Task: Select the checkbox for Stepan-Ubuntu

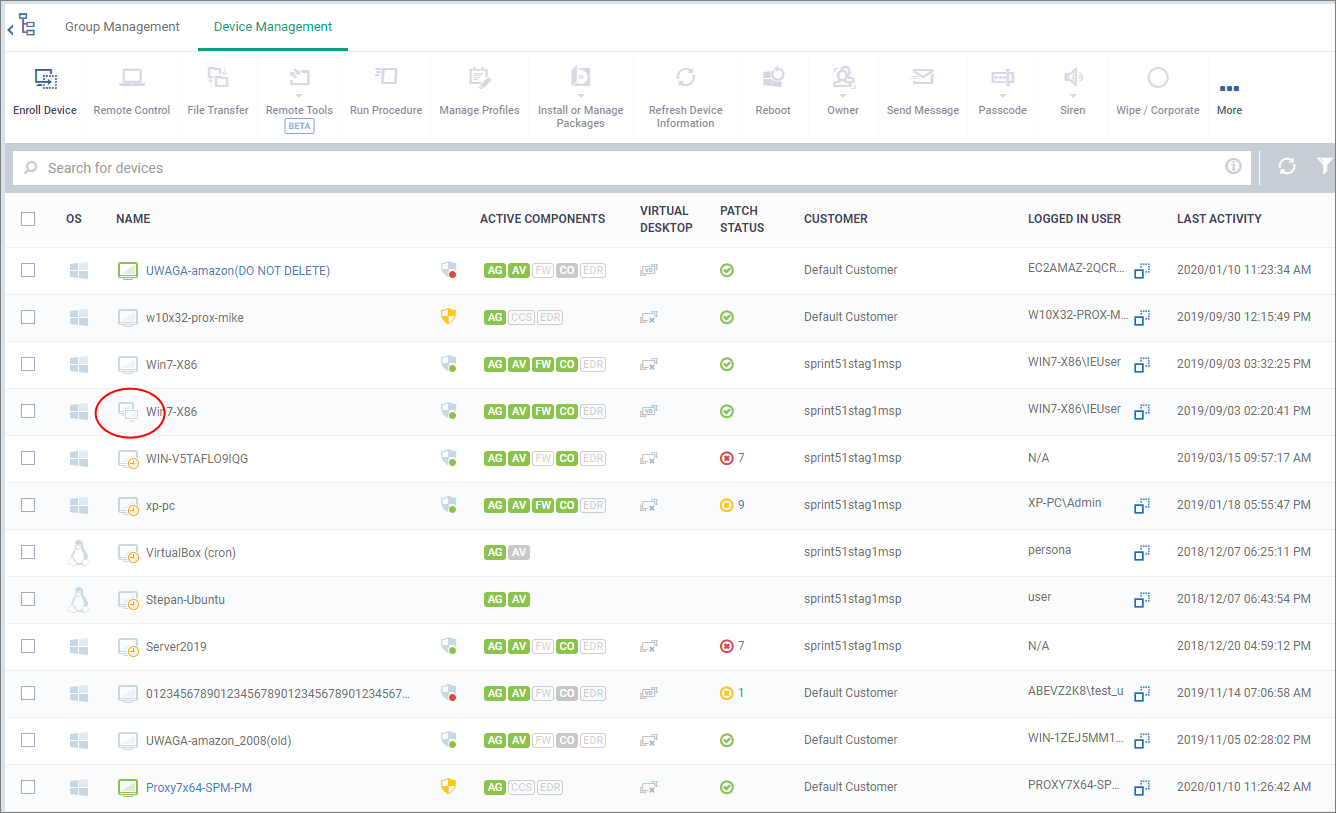Action: pos(28,599)
